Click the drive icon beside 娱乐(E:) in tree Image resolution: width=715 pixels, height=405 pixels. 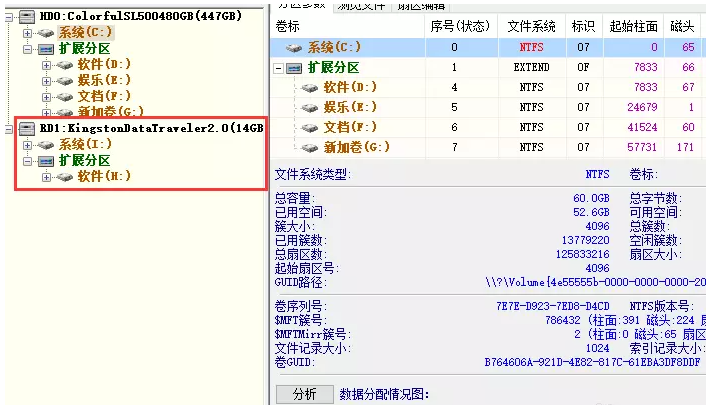click(x=64, y=81)
